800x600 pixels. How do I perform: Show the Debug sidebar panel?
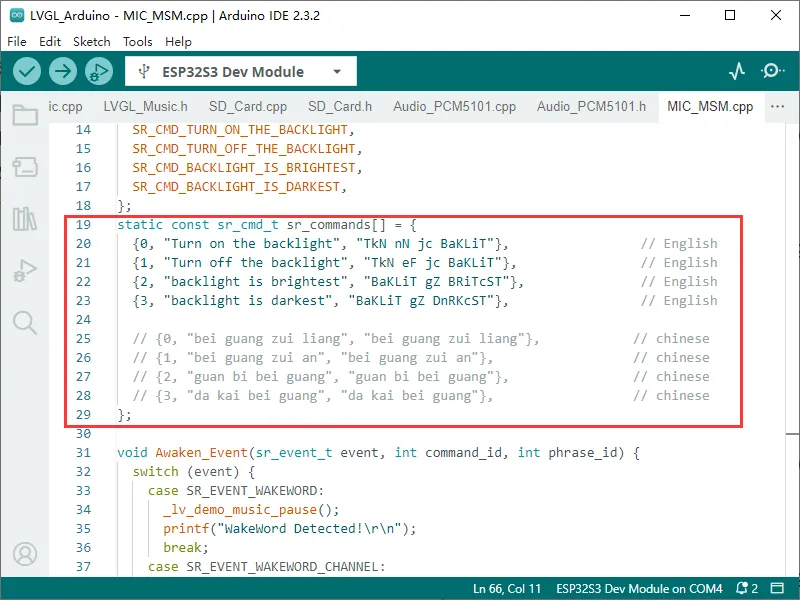click(25, 271)
